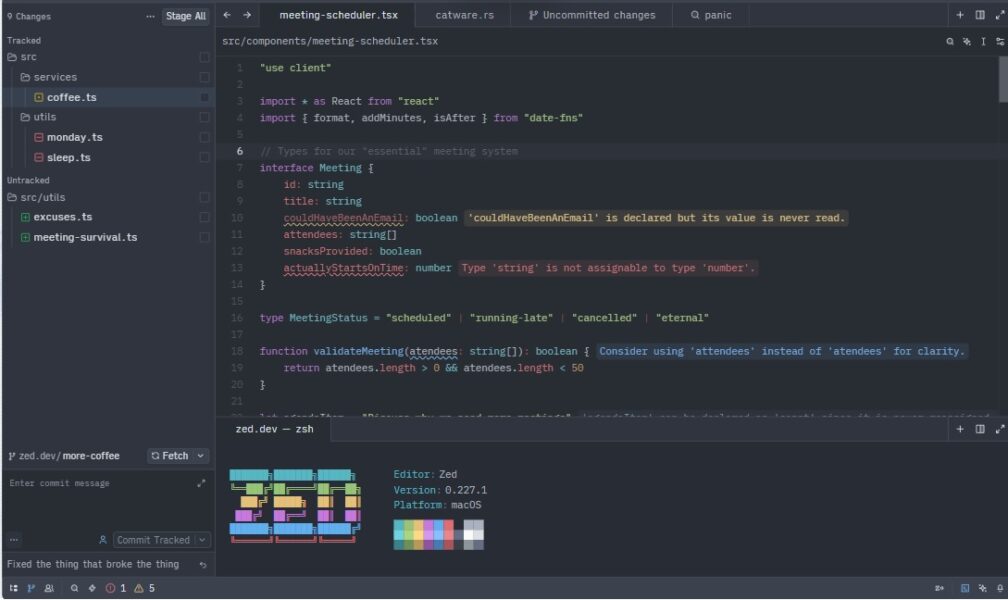Open a new terminal with the plus icon
The width and height of the screenshot is (1008, 600).
(959, 428)
